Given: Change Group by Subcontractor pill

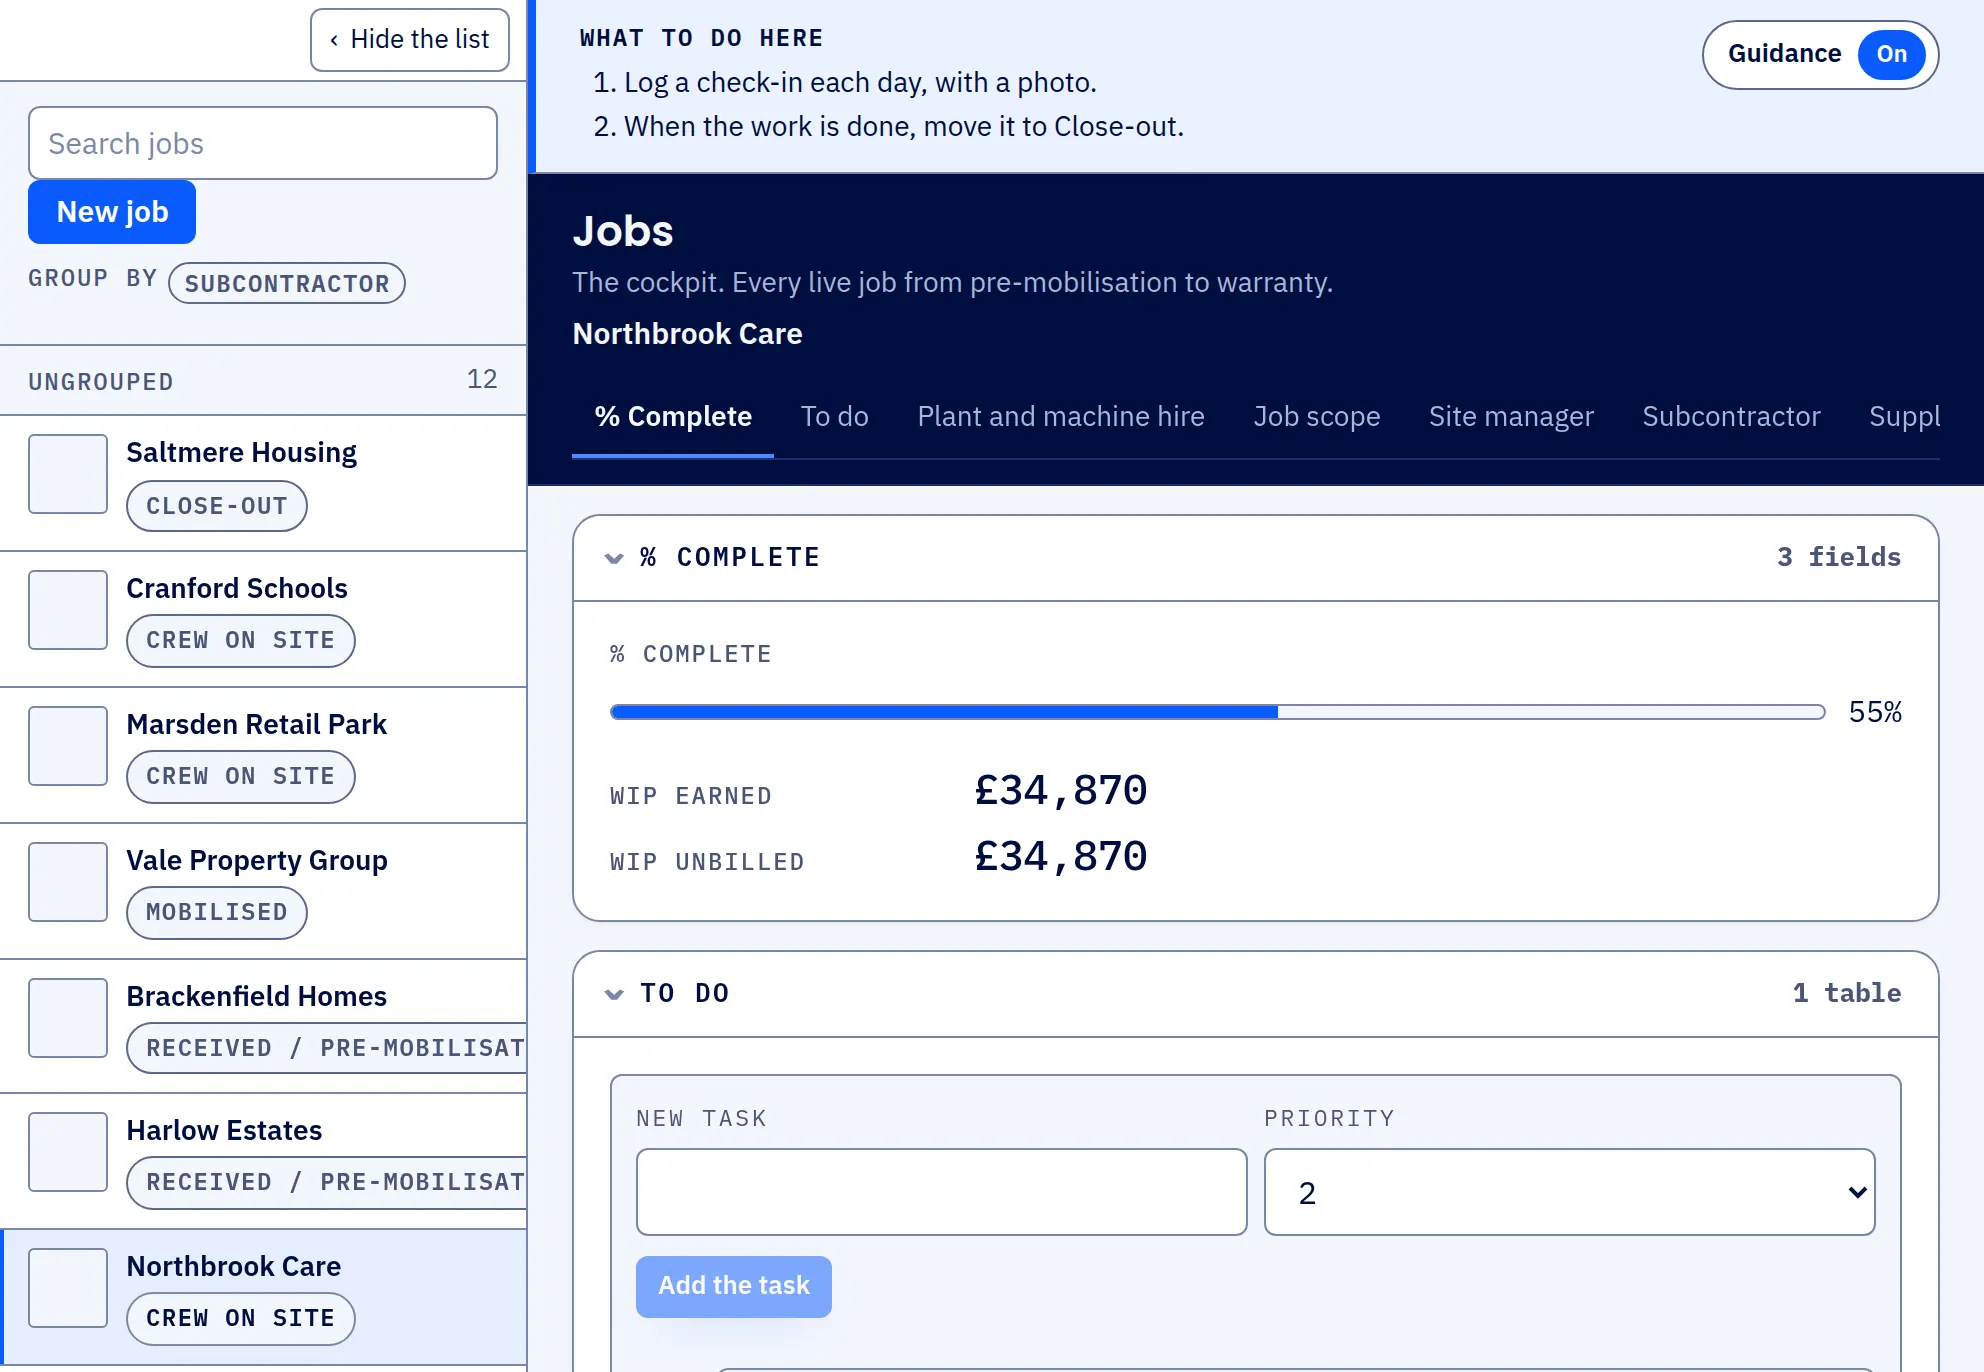Looking at the screenshot, I should (287, 283).
